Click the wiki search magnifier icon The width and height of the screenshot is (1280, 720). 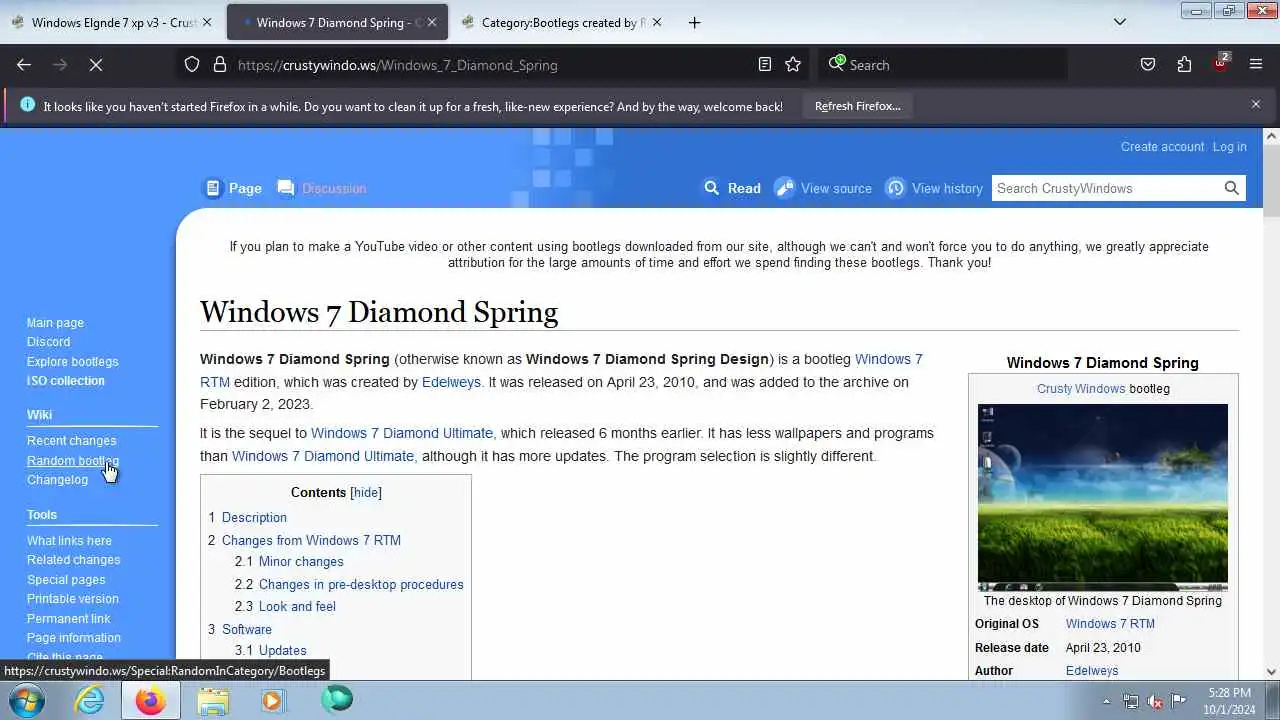pyautogui.click(x=1231, y=188)
